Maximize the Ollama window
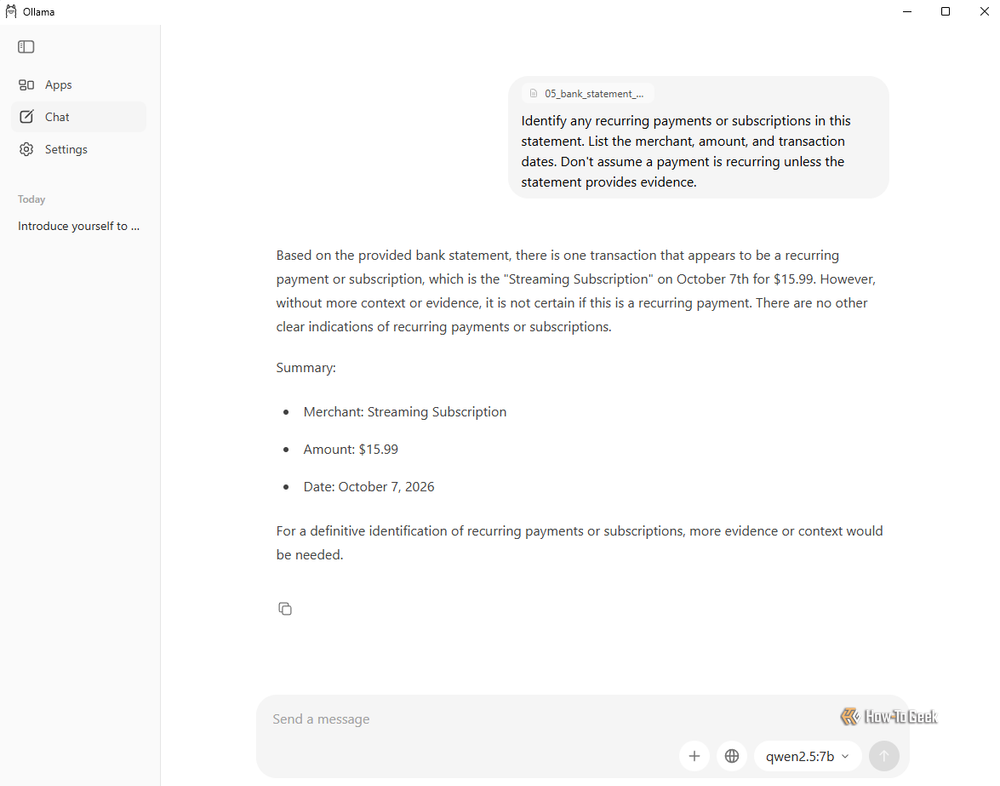1000x786 pixels. point(945,11)
